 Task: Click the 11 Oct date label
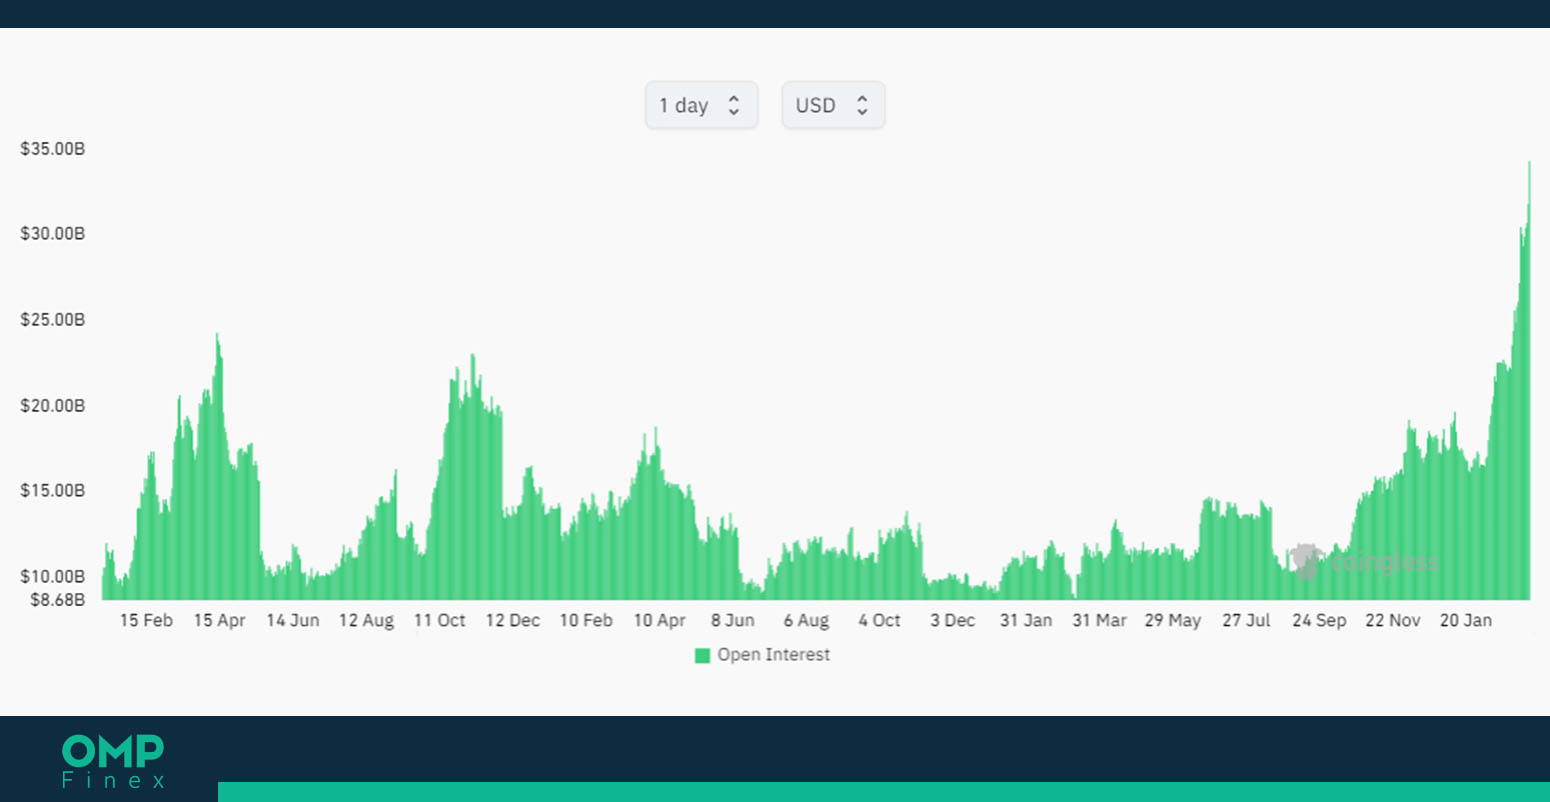click(440, 620)
